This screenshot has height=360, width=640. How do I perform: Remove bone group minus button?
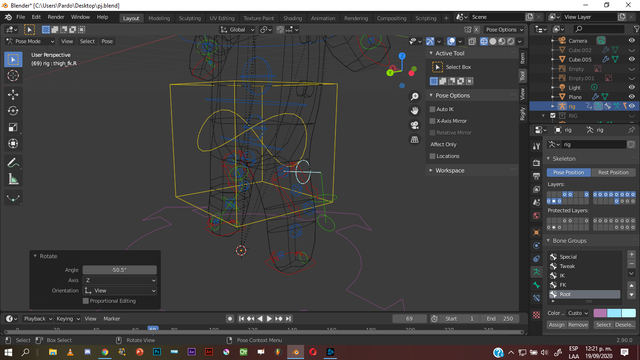pos(631,264)
